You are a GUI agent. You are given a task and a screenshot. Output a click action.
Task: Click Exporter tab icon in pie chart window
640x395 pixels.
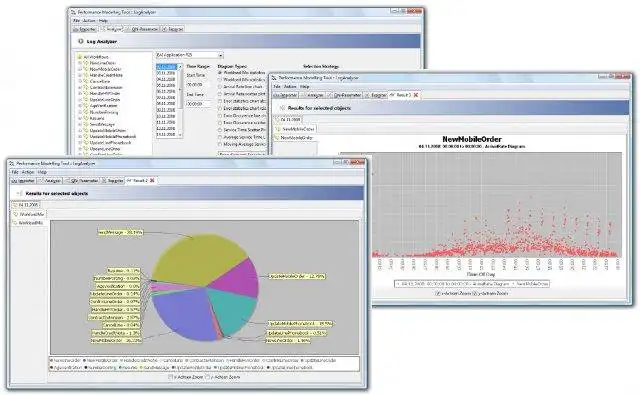tap(104, 181)
